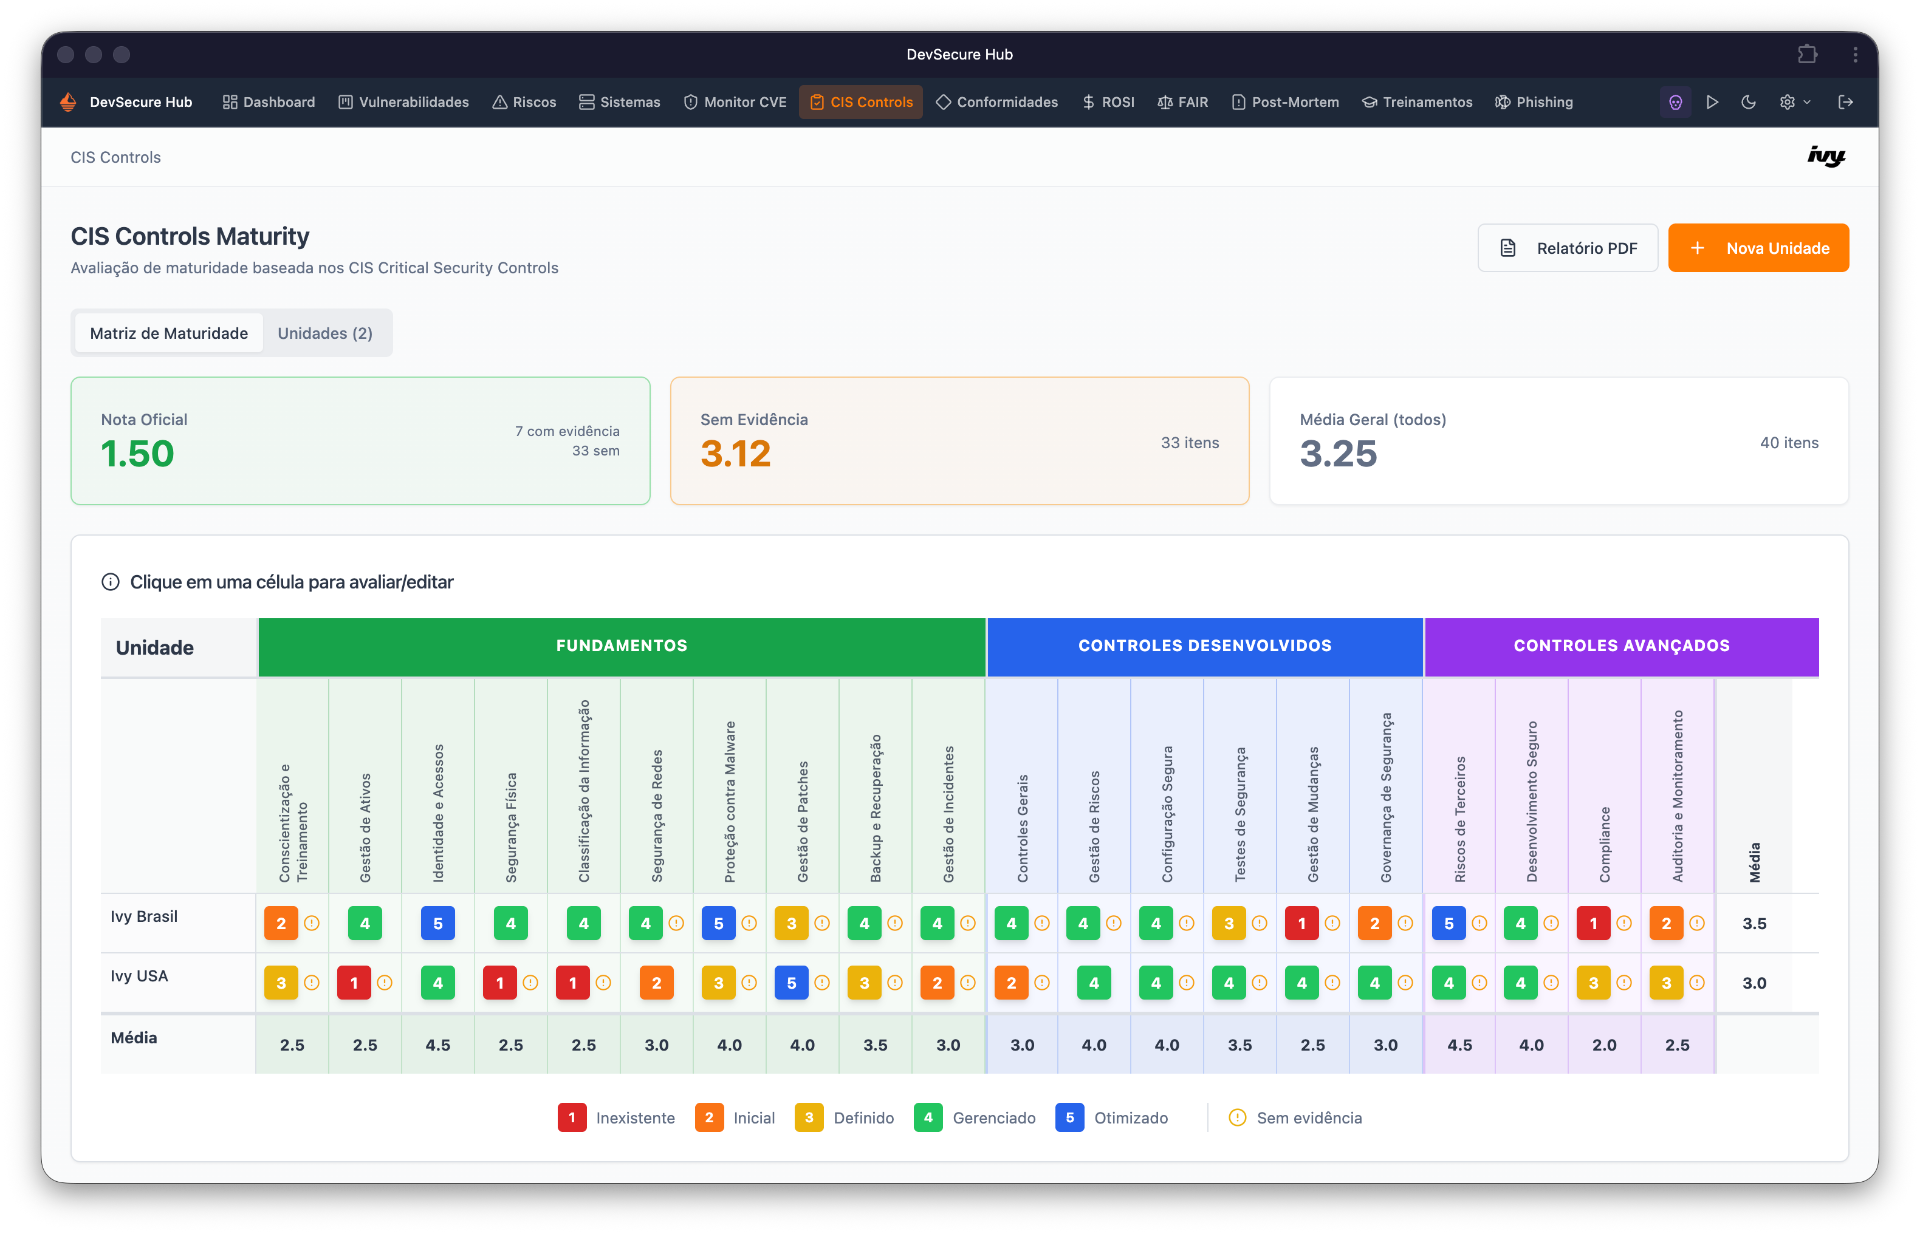Select the CIS Controls nav item
The height and width of the screenshot is (1234, 1920).
point(861,102)
